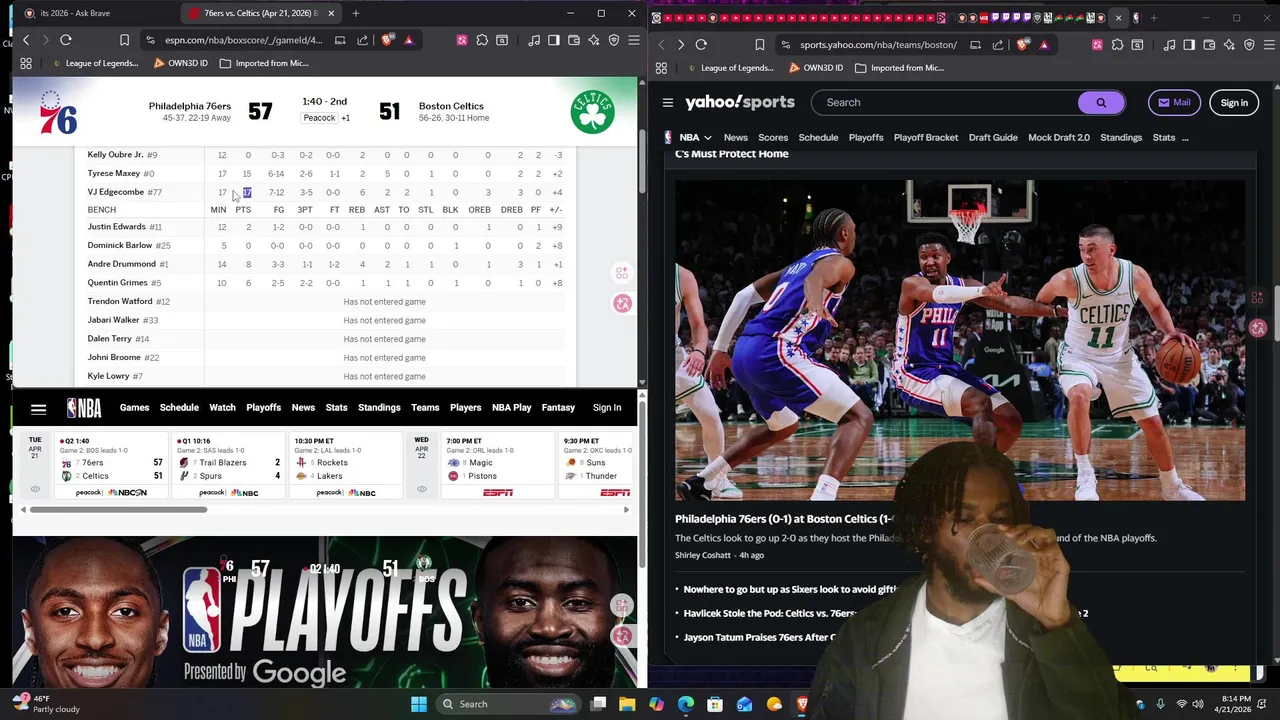This screenshot has width=1280, height=720.
Task: Open the 'League of Legends...' bookmark in ESPN window
Action: pyautogui.click(x=94, y=63)
